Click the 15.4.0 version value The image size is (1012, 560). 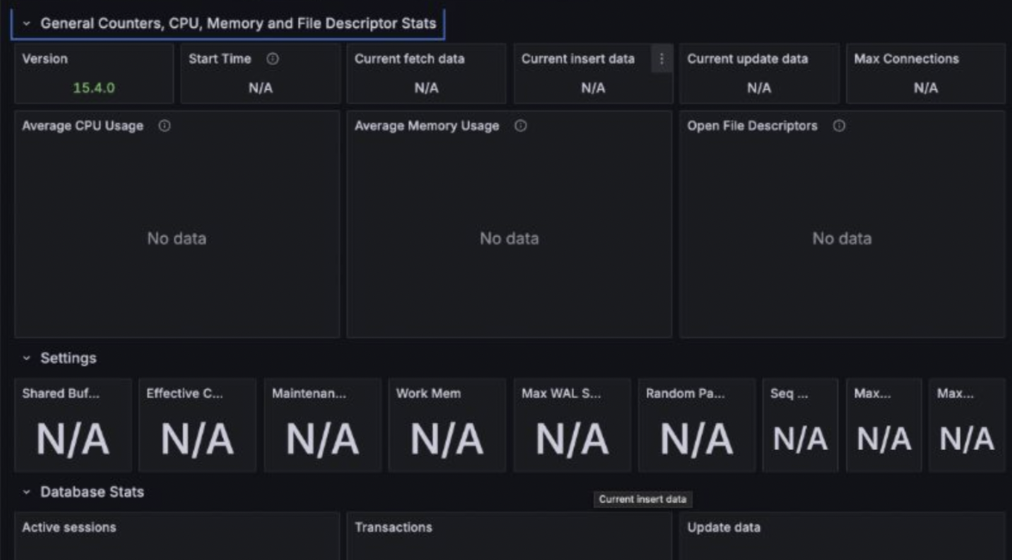94,88
